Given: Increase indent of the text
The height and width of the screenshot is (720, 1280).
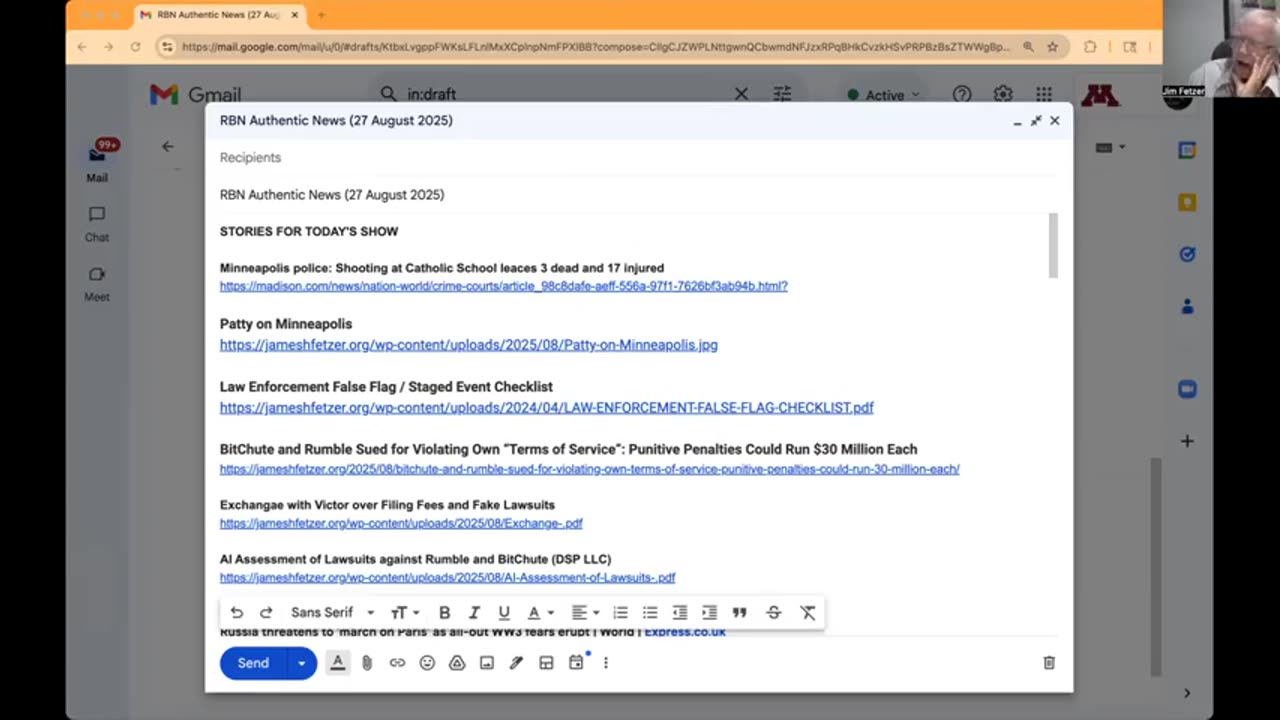Looking at the screenshot, I should pos(710,613).
